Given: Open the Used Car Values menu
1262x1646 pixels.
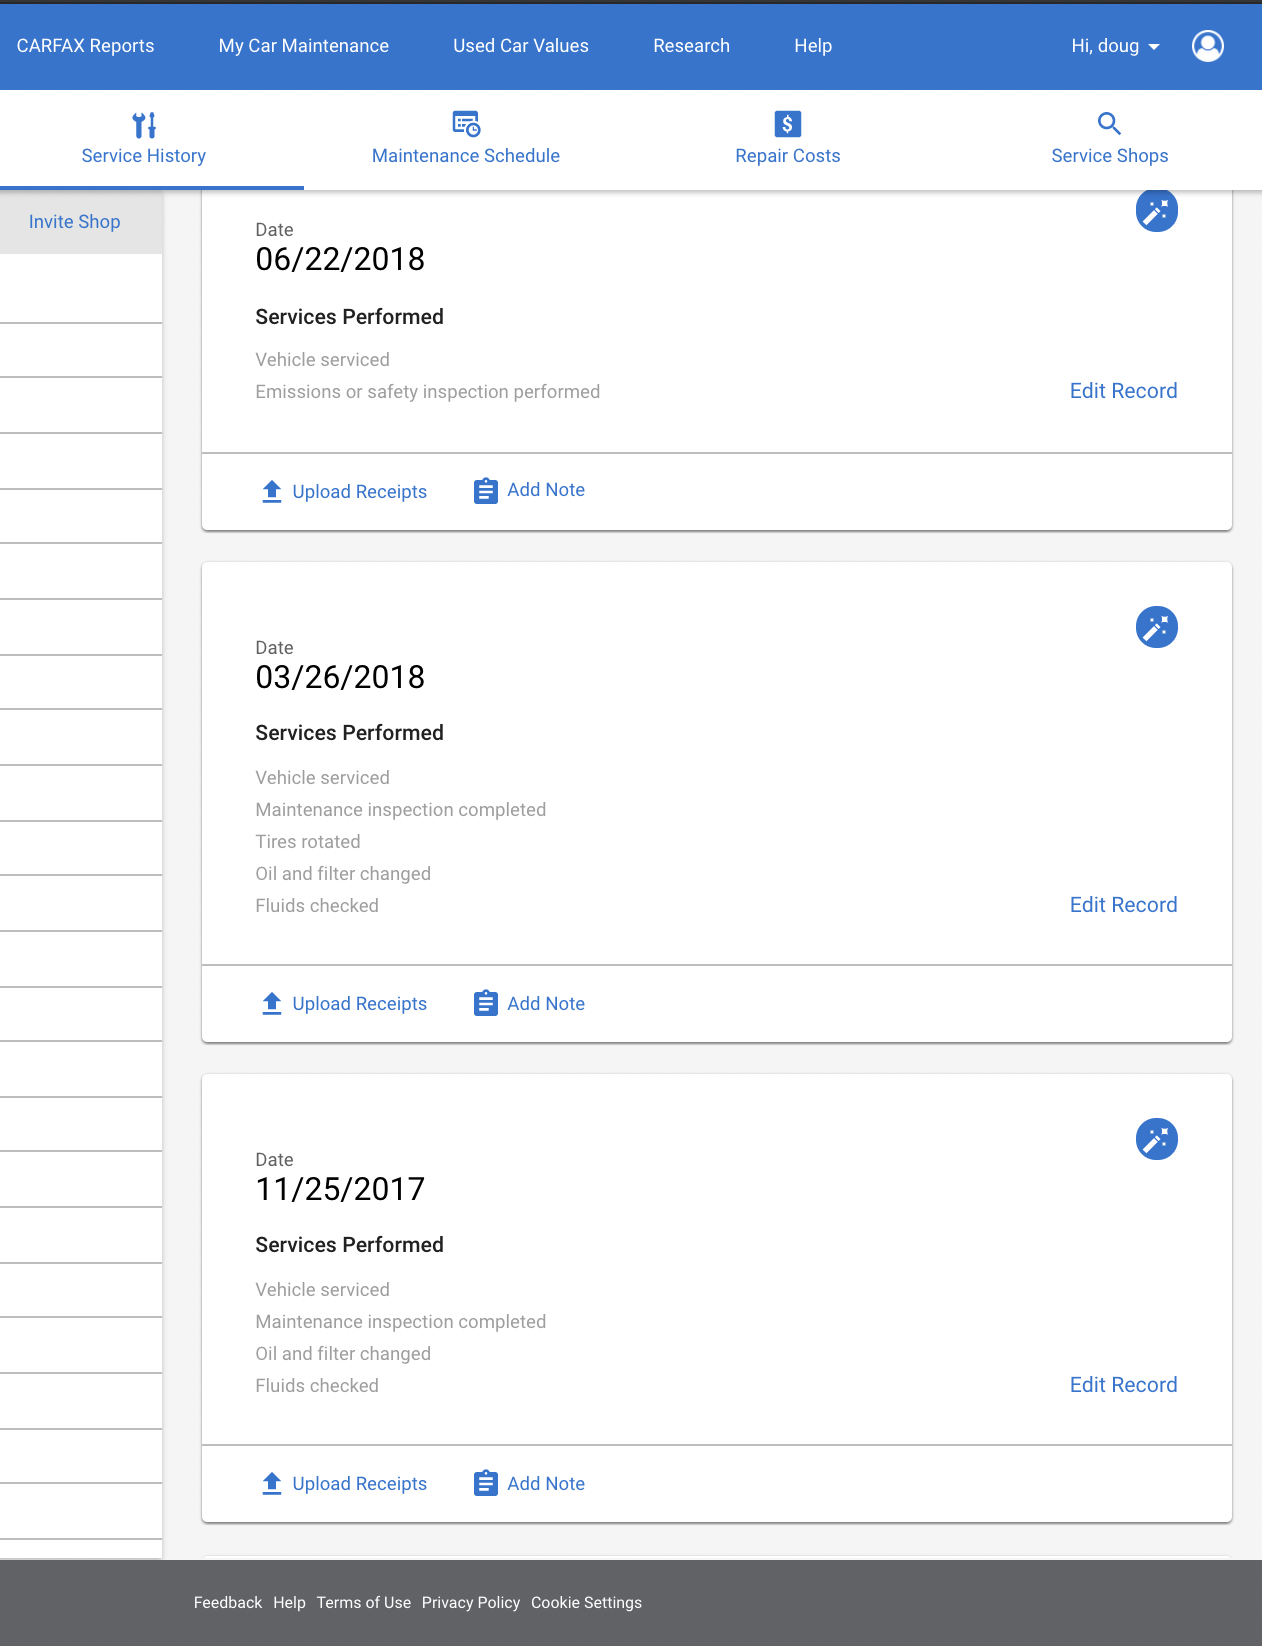Looking at the screenshot, I should click(521, 46).
